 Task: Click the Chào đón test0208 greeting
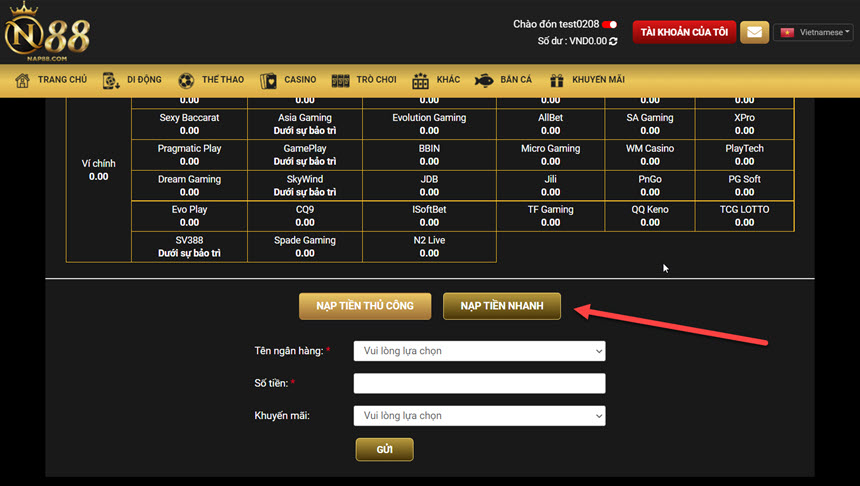556,24
